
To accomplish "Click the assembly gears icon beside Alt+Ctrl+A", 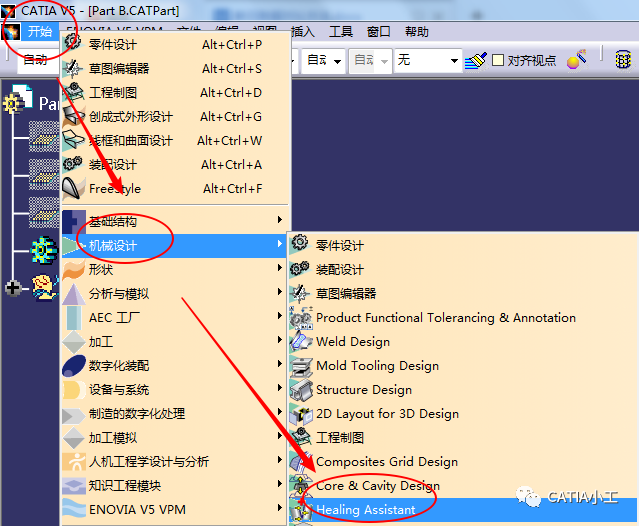I will (x=73, y=164).
